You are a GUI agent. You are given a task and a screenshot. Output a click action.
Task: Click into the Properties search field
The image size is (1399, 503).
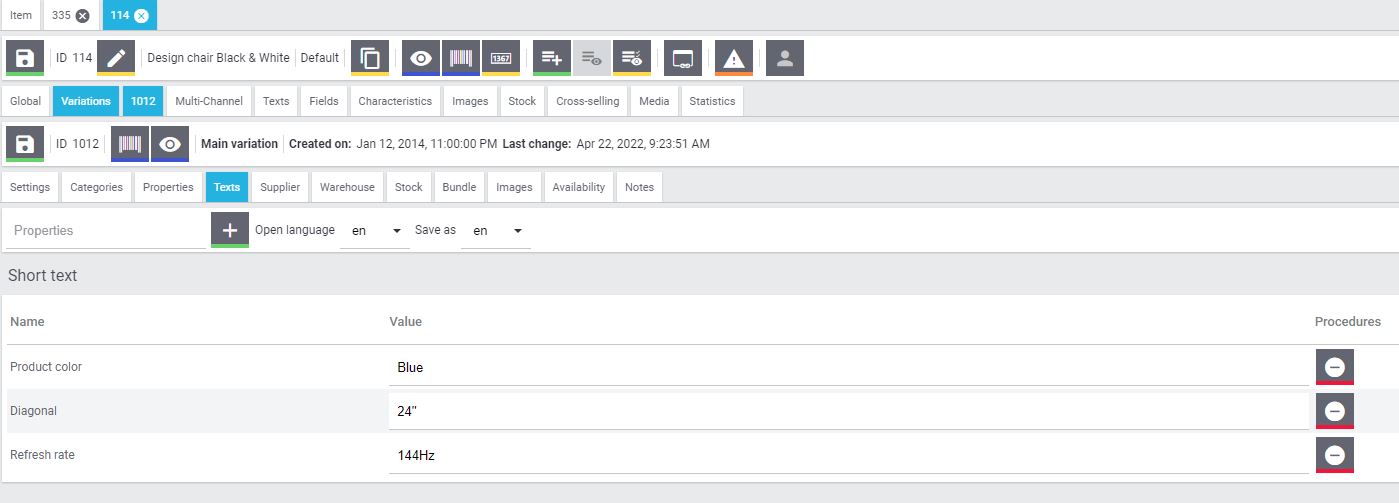click(x=105, y=231)
